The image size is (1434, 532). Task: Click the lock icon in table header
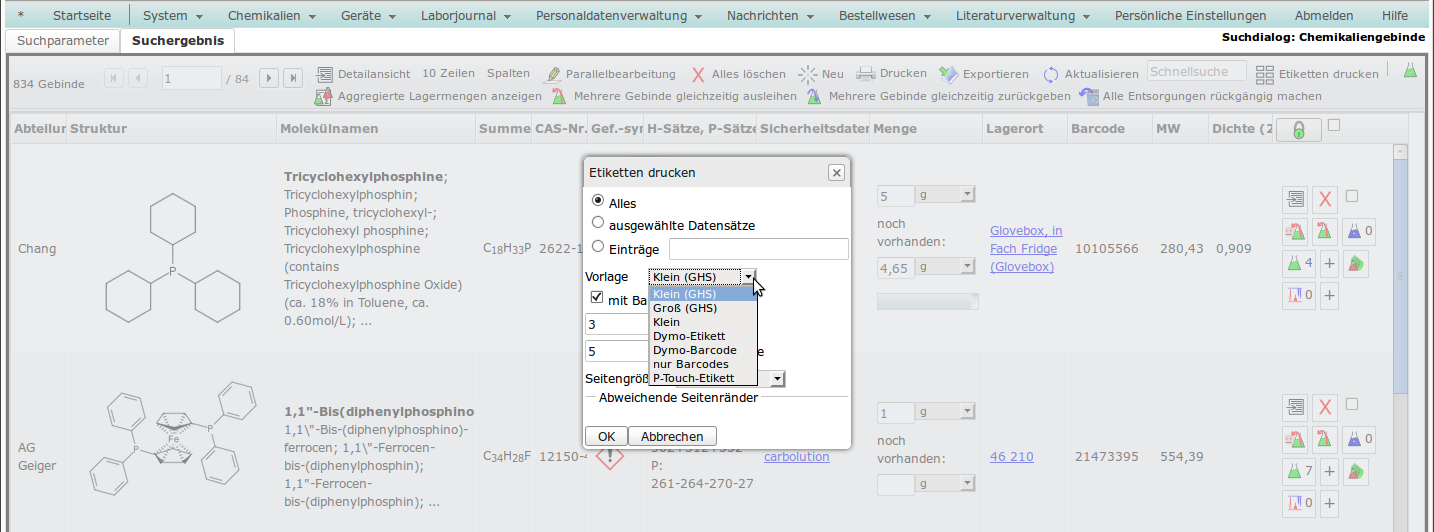pyautogui.click(x=1298, y=130)
